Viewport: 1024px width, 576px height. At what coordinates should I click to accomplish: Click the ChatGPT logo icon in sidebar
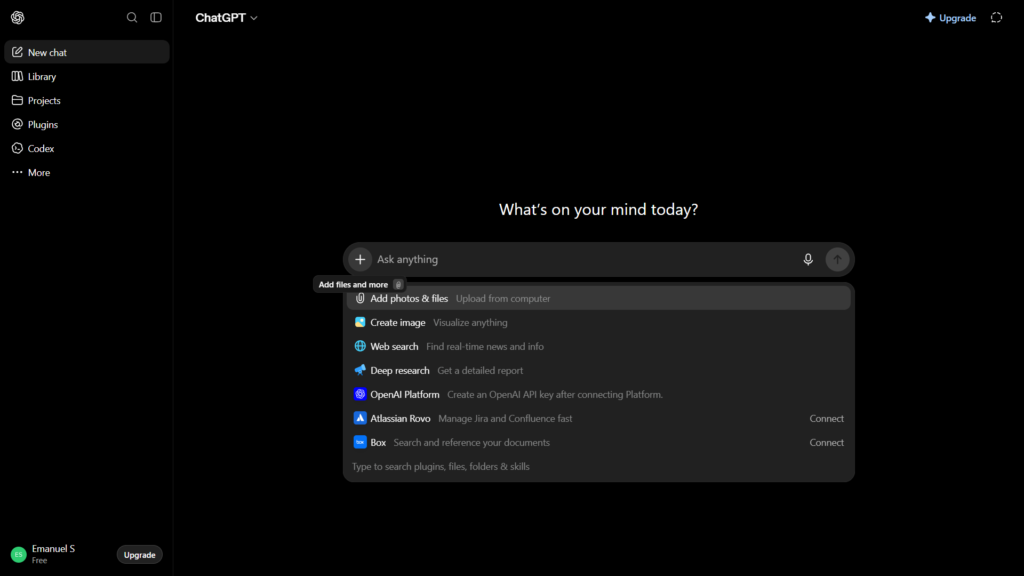pos(18,18)
